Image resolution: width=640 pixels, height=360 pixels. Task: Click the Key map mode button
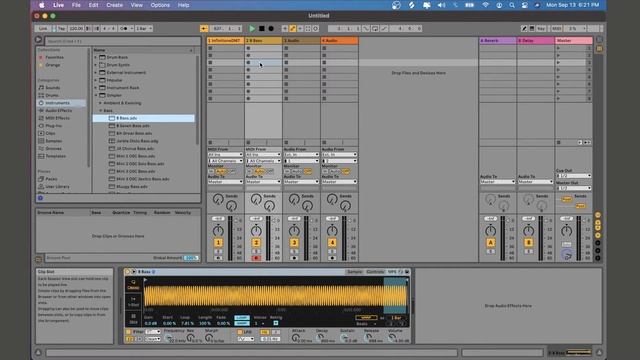pyautogui.click(x=541, y=29)
